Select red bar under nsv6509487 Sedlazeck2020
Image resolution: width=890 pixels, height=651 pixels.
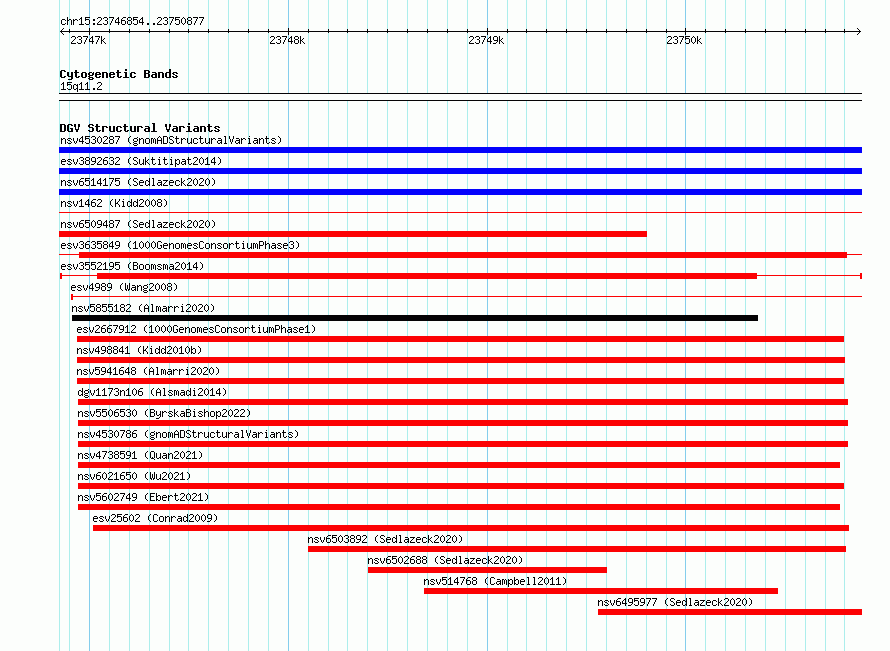(353, 234)
